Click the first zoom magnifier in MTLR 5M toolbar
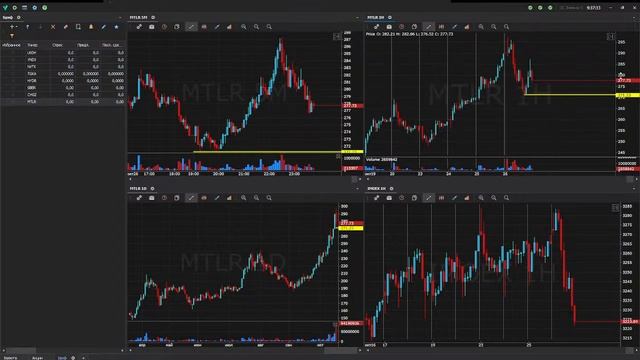 (x=244, y=27)
